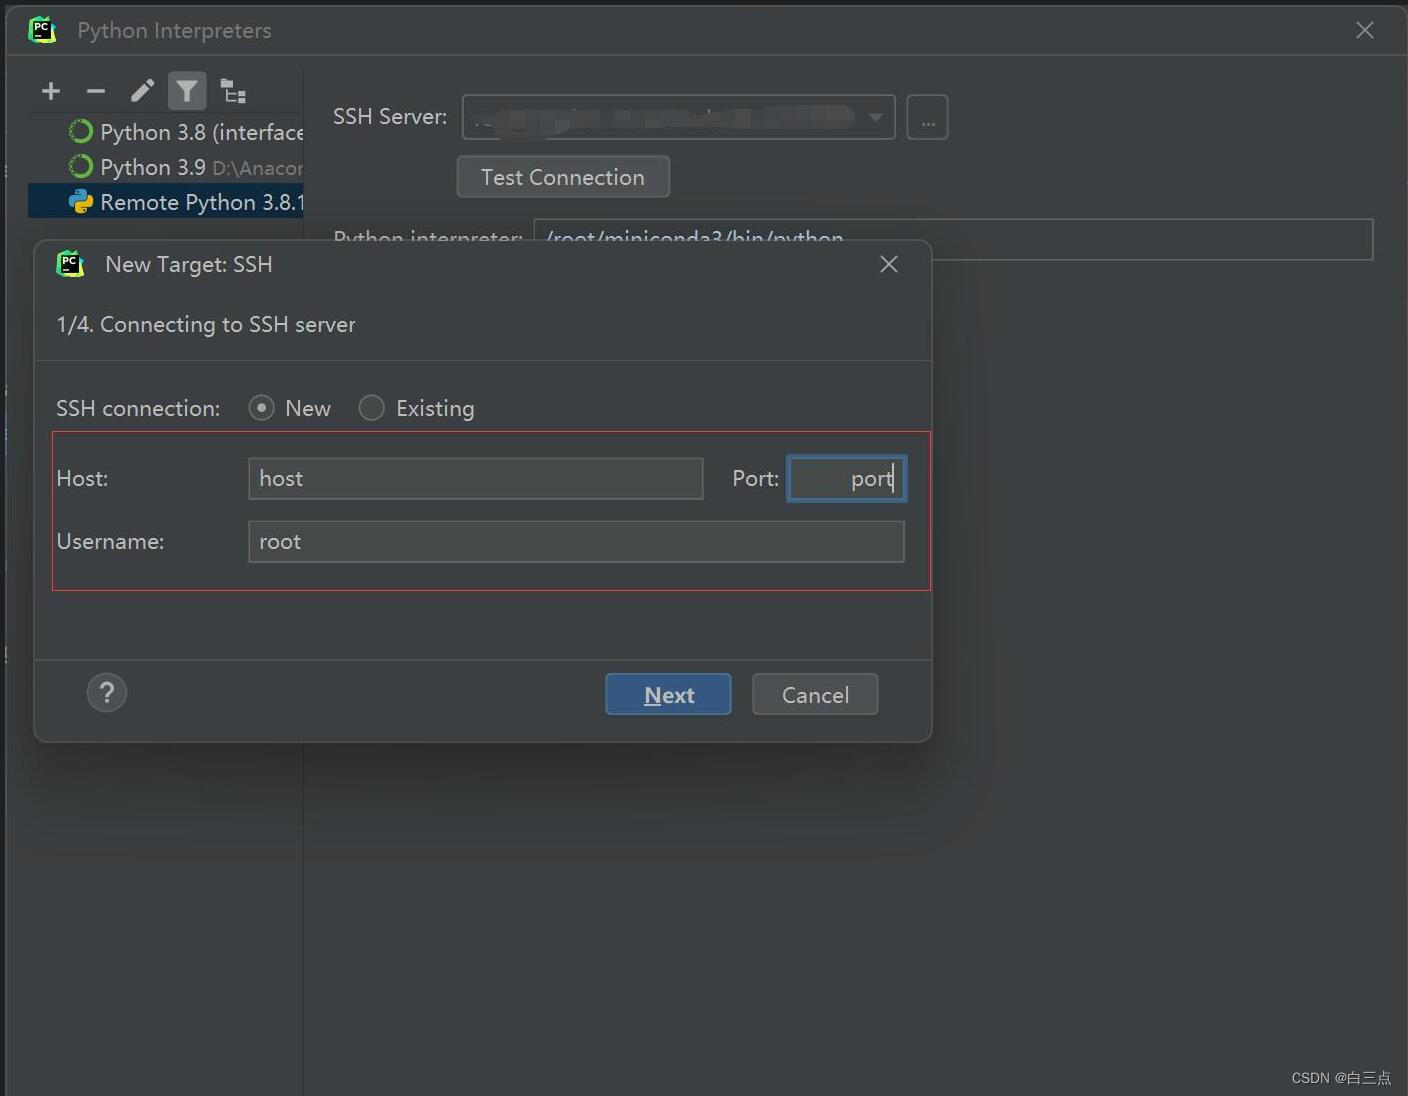Edit interpreter with the pencil icon
Screen dimensions: 1408x1096
pyautogui.click(x=142, y=92)
